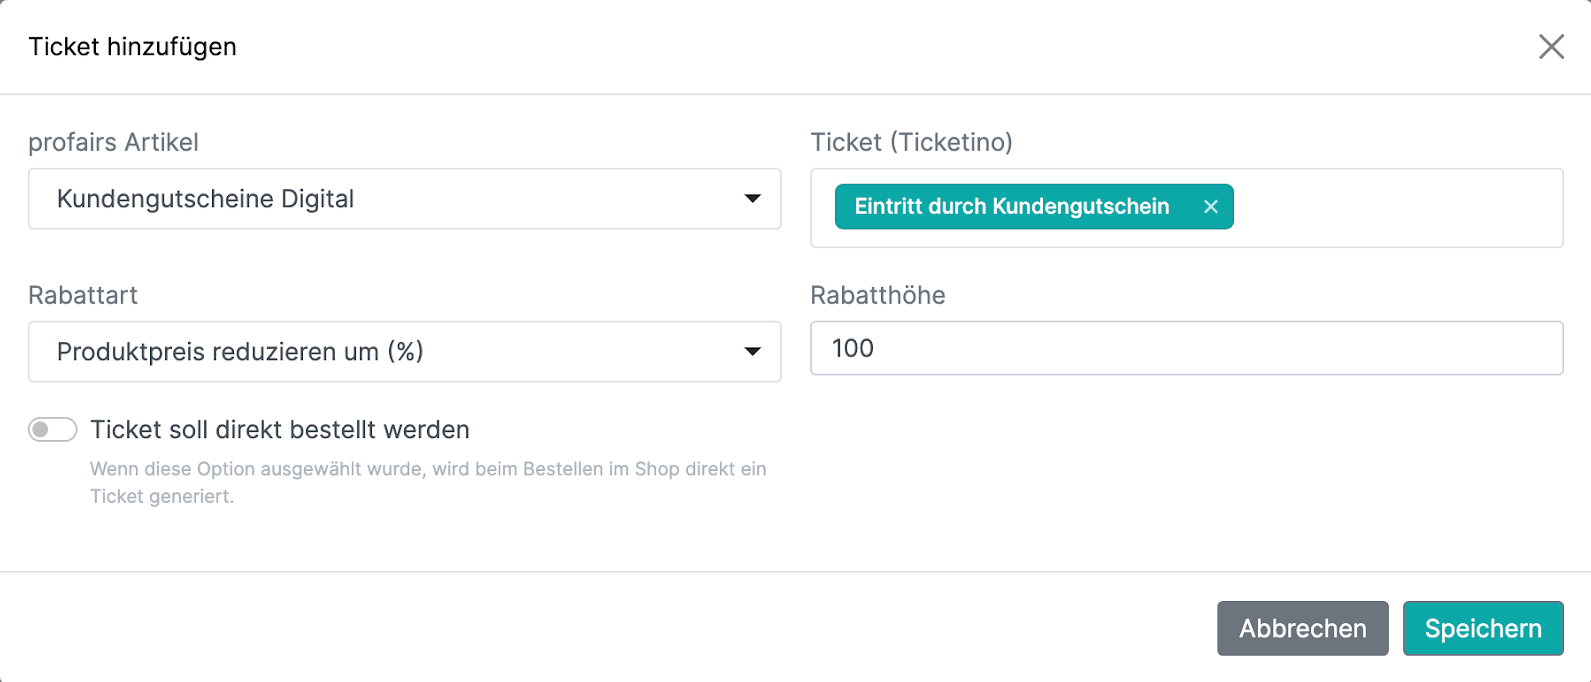
Task: Click the 'Ticket (Ticketino)' field label
Action: tap(911, 143)
